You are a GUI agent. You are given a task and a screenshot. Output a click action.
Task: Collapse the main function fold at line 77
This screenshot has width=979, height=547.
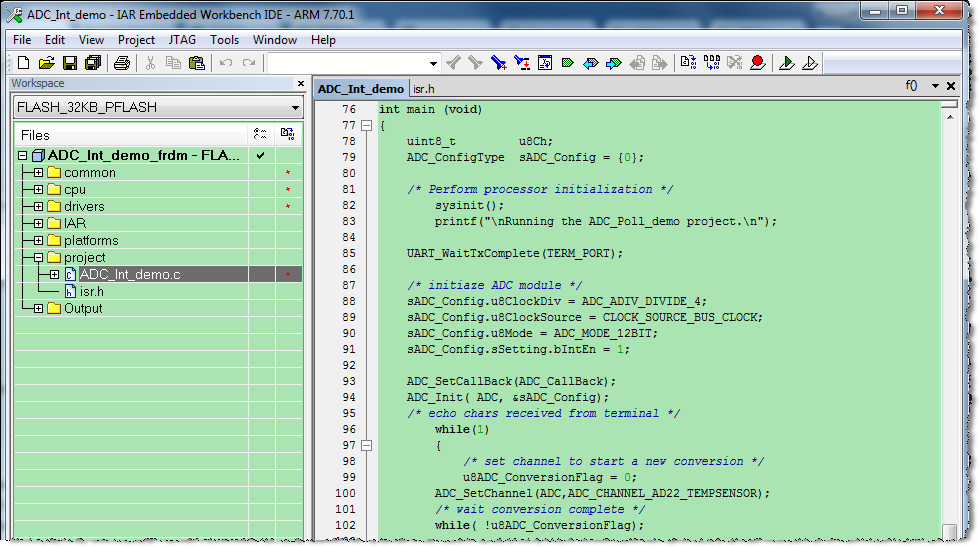click(367, 126)
